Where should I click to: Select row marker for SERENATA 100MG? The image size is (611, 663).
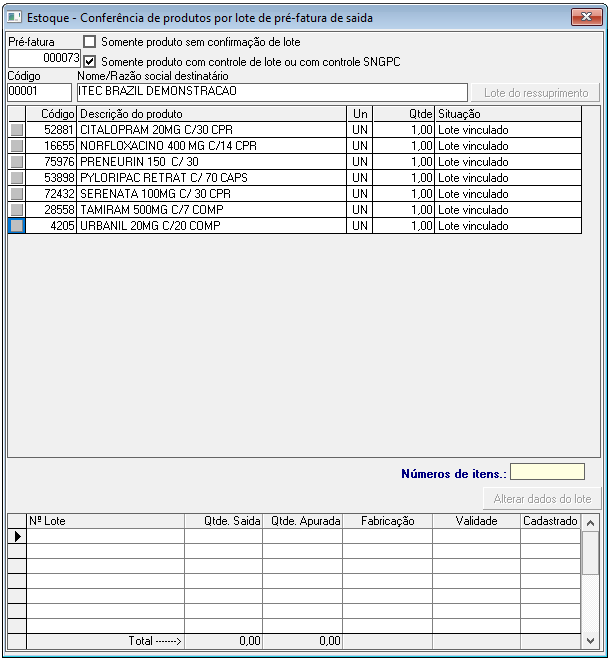click(x=17, y=194)
